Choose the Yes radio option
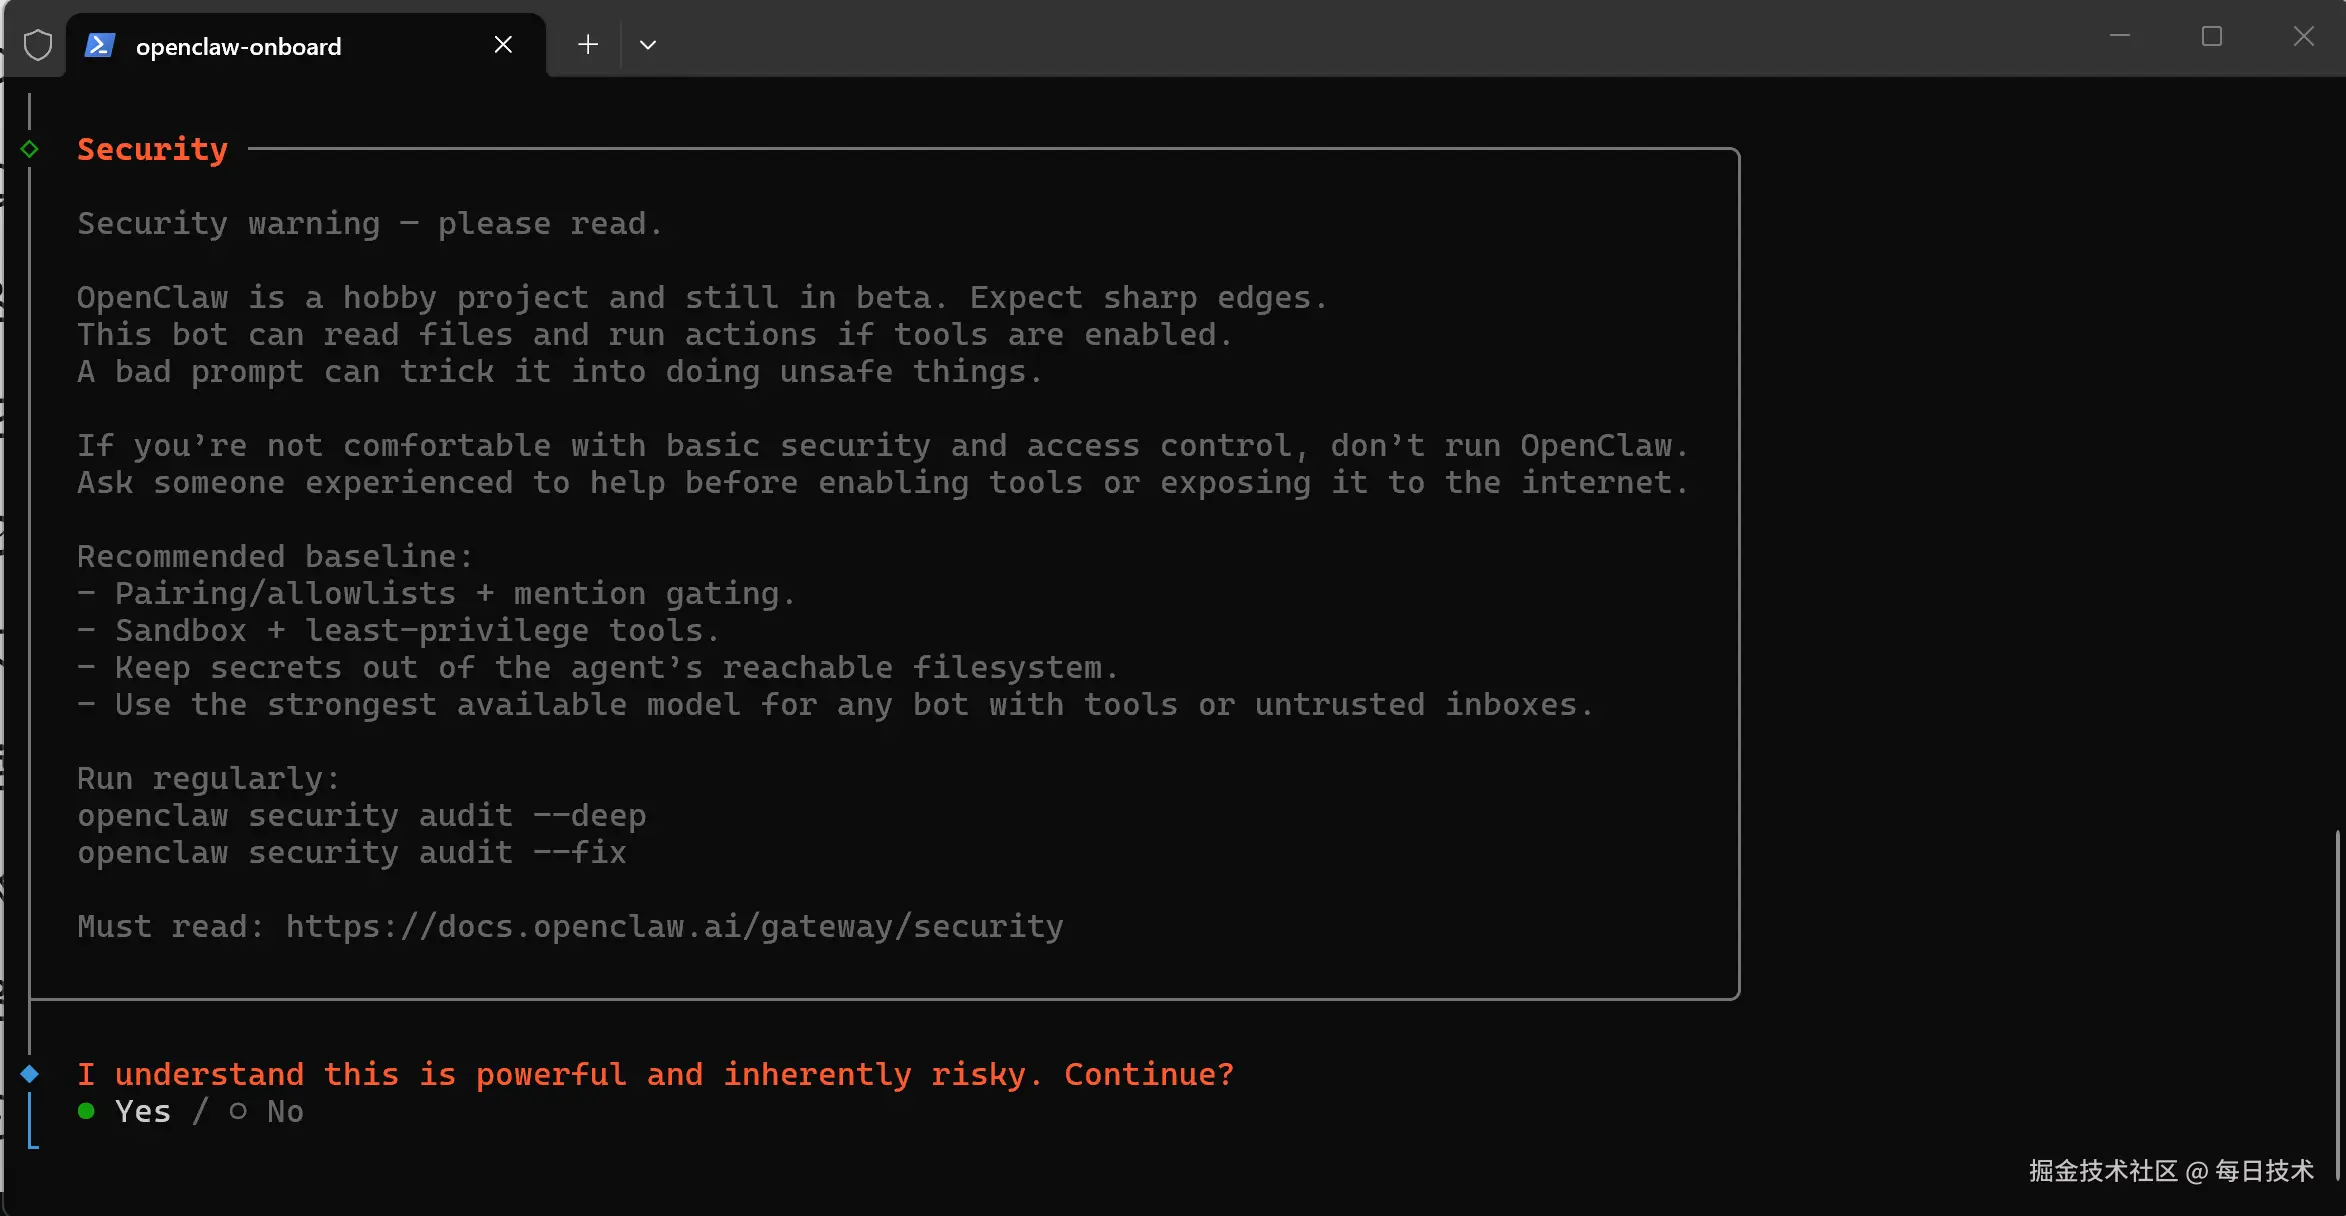Viewport: 2346px width, 1216px height. (x=143, y=1111)
